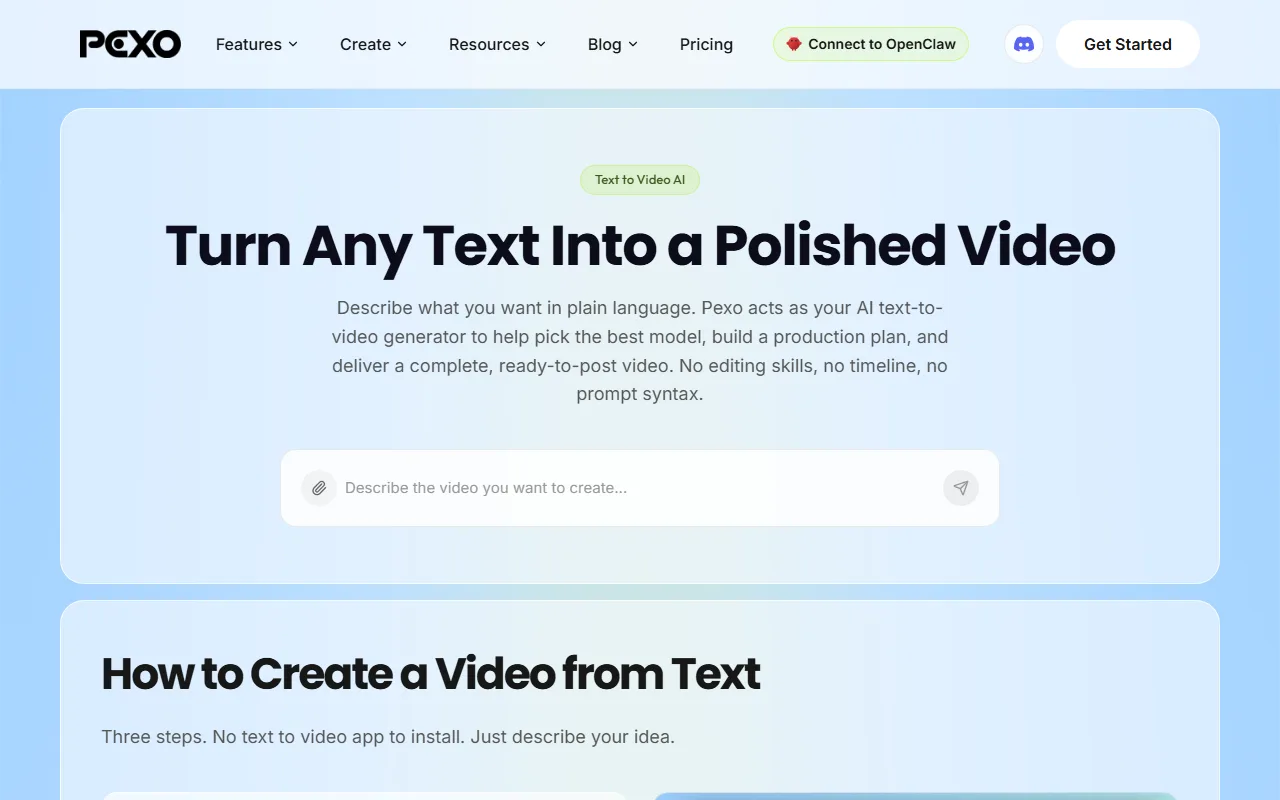This screenshot has height=800, width=1280.
Task: Expand the Blog dropdown menu
Action: coord(612,44)
